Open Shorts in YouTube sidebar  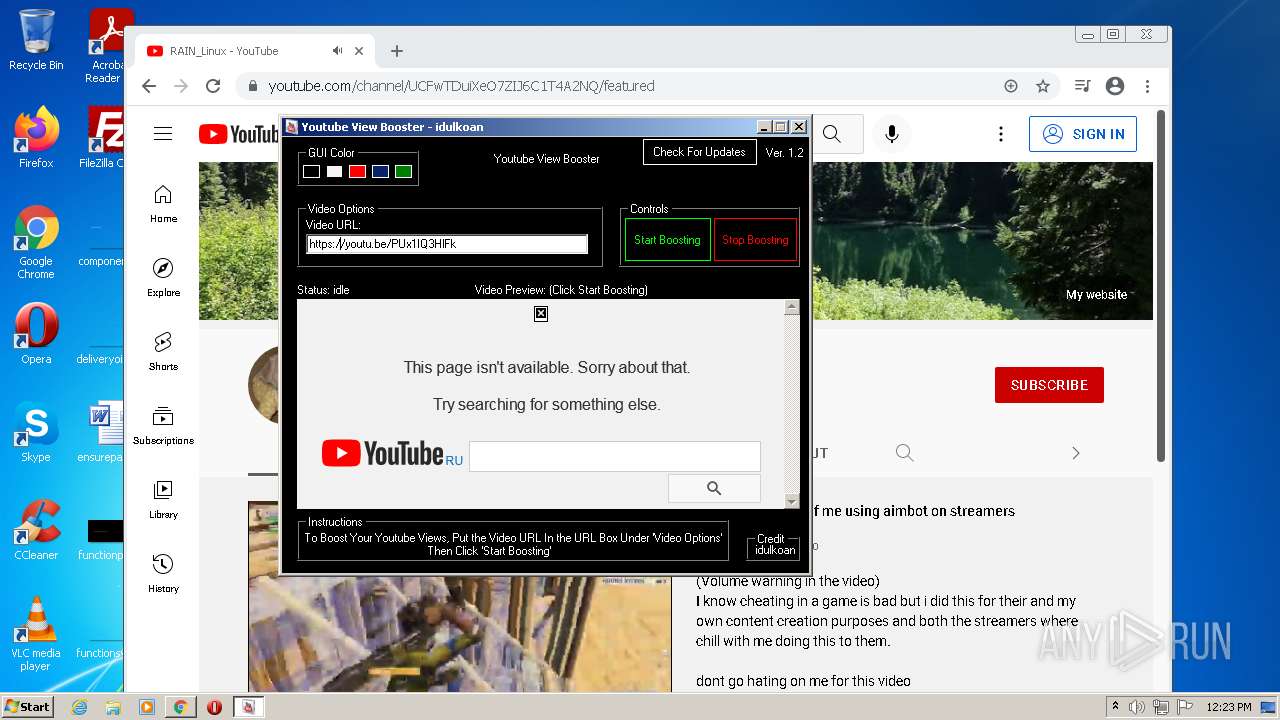pyautogui.click(x=163, y=352)
